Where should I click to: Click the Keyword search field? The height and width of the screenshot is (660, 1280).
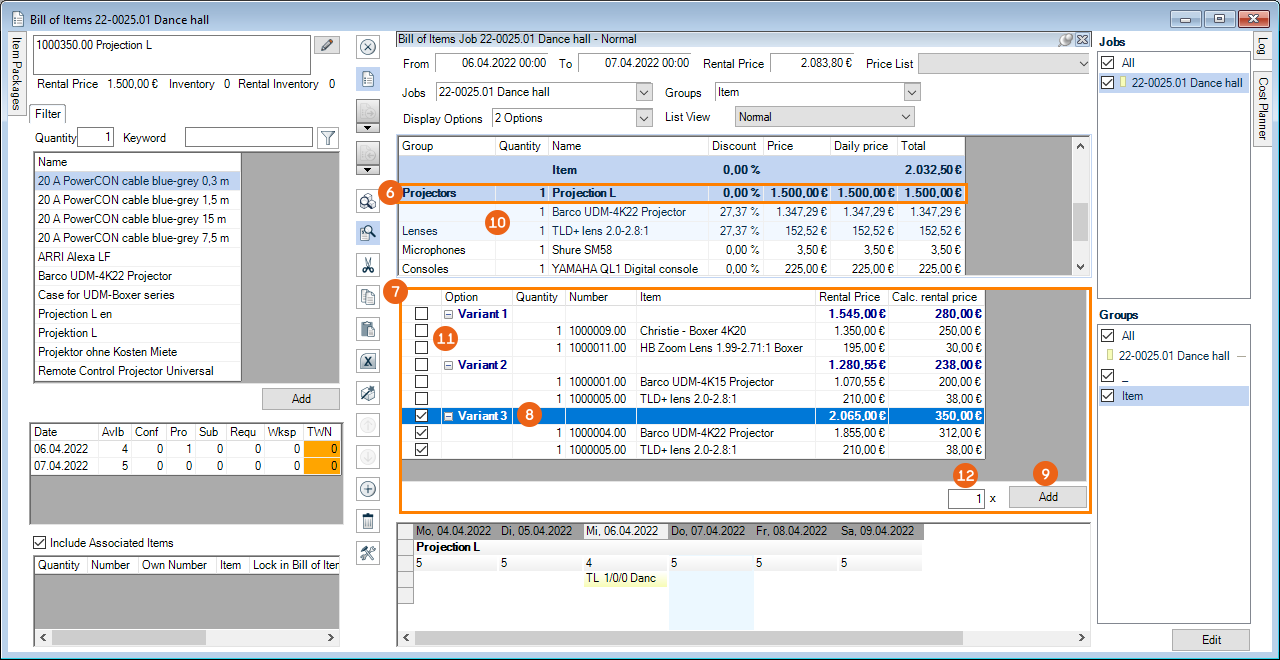(x=248, y=138)
